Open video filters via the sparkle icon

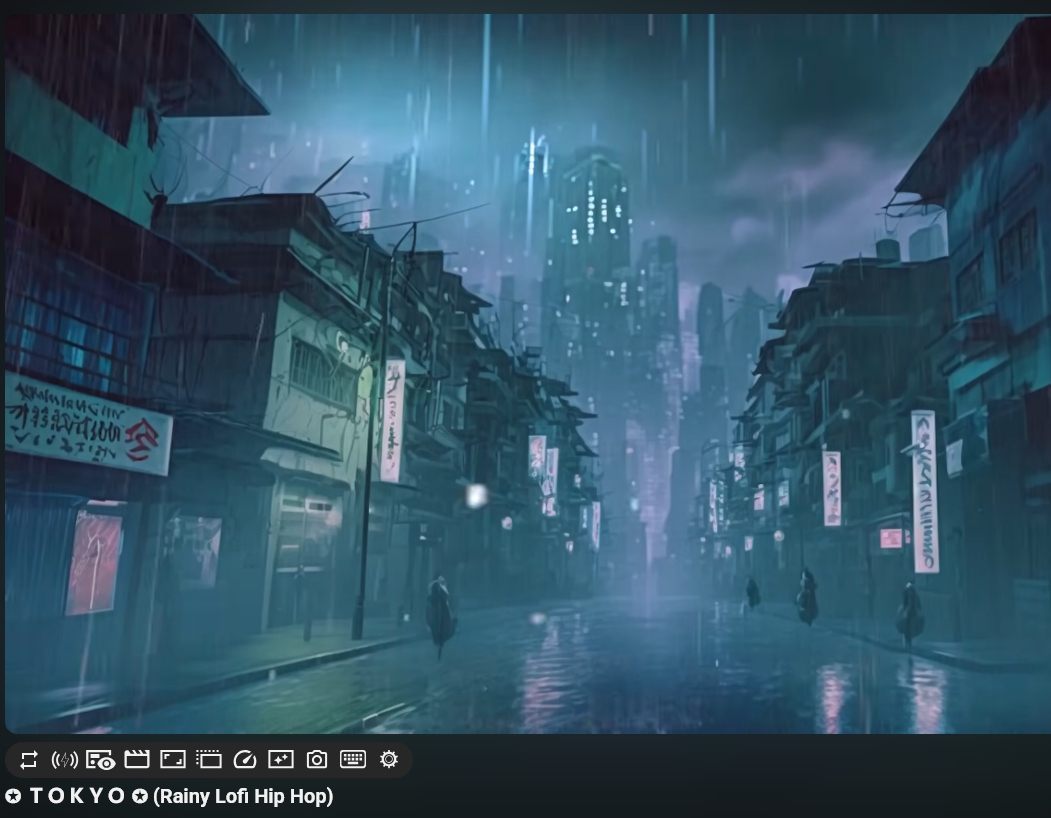click(281, 760)
